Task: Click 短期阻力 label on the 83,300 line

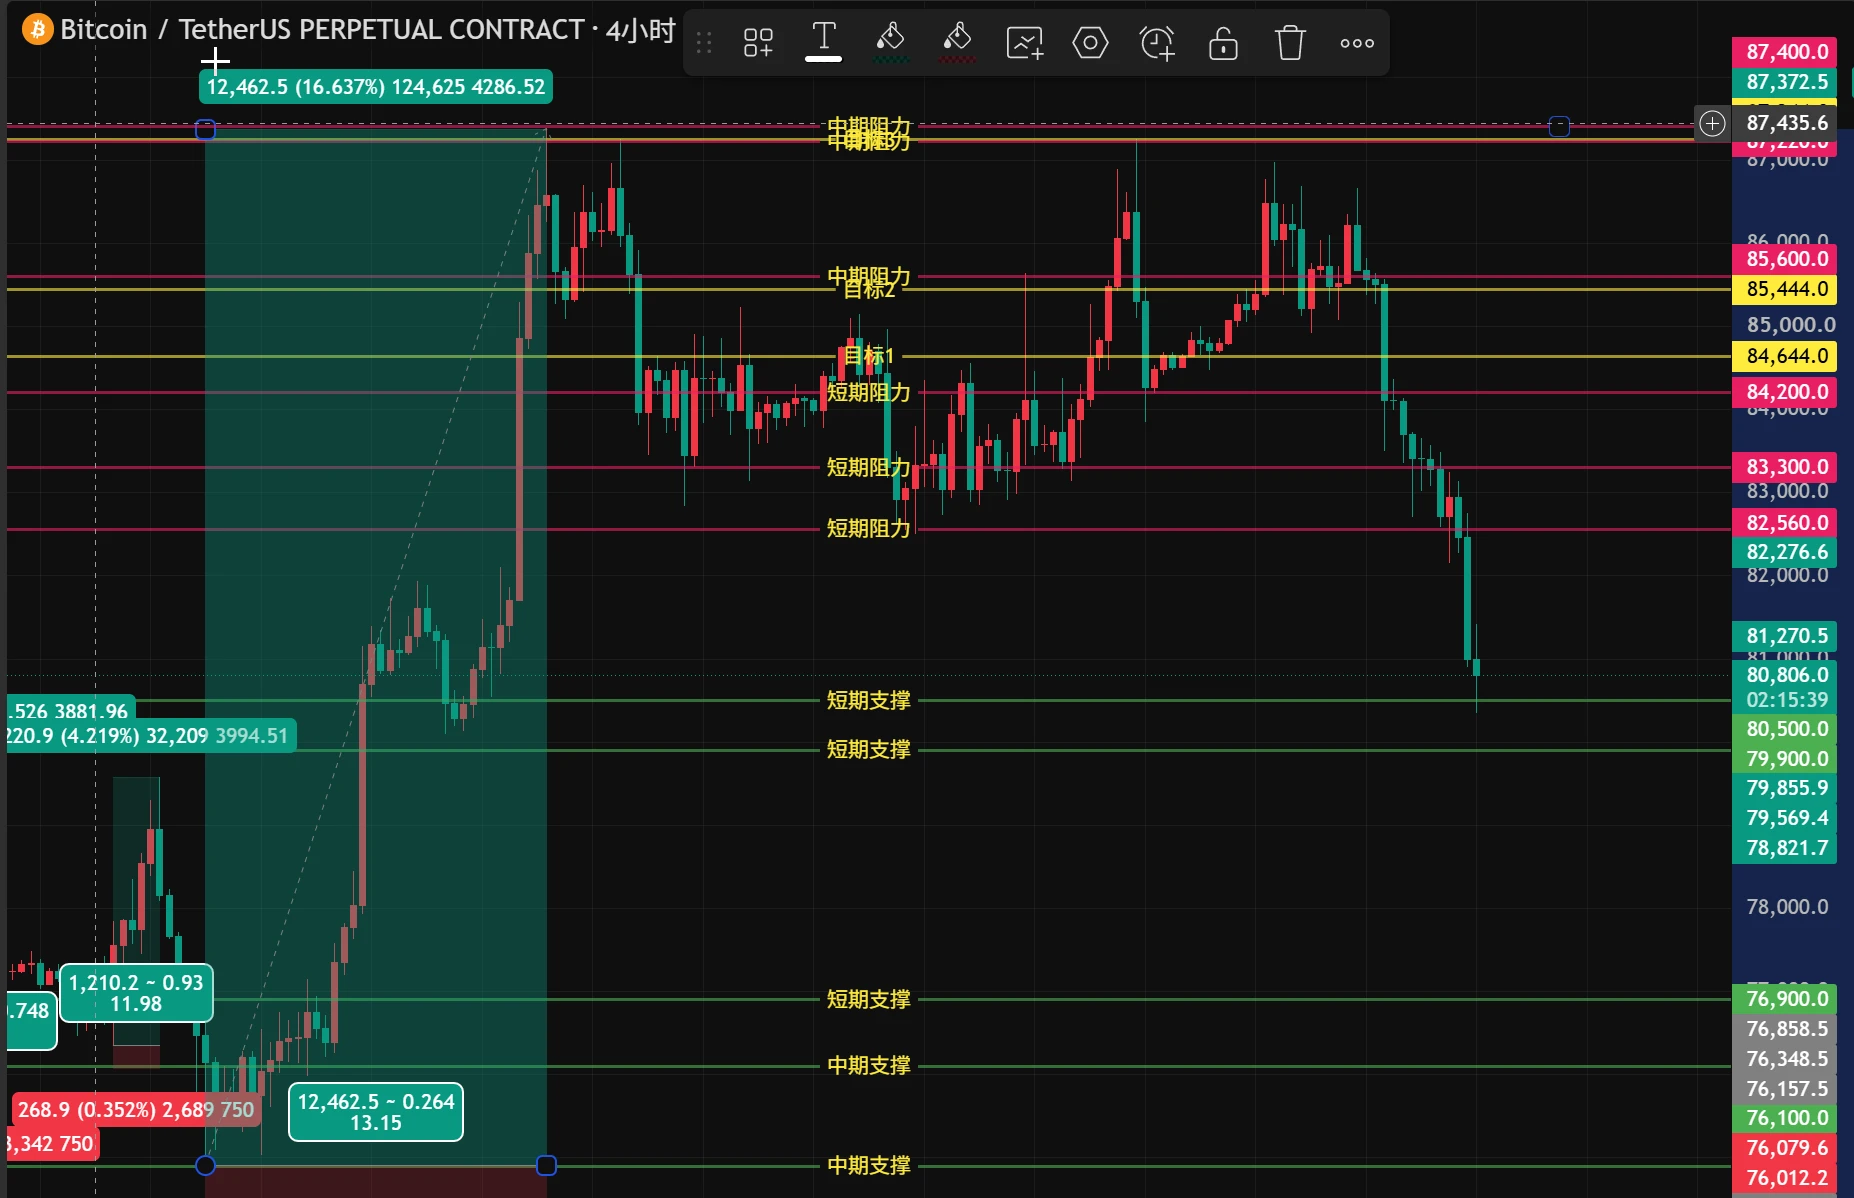Action: click(x=868, y=467)
